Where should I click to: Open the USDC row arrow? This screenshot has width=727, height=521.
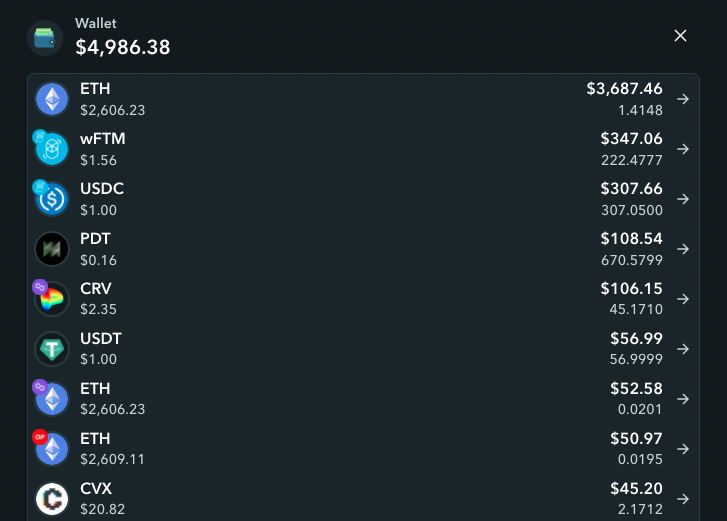click(x=682, y=199)
